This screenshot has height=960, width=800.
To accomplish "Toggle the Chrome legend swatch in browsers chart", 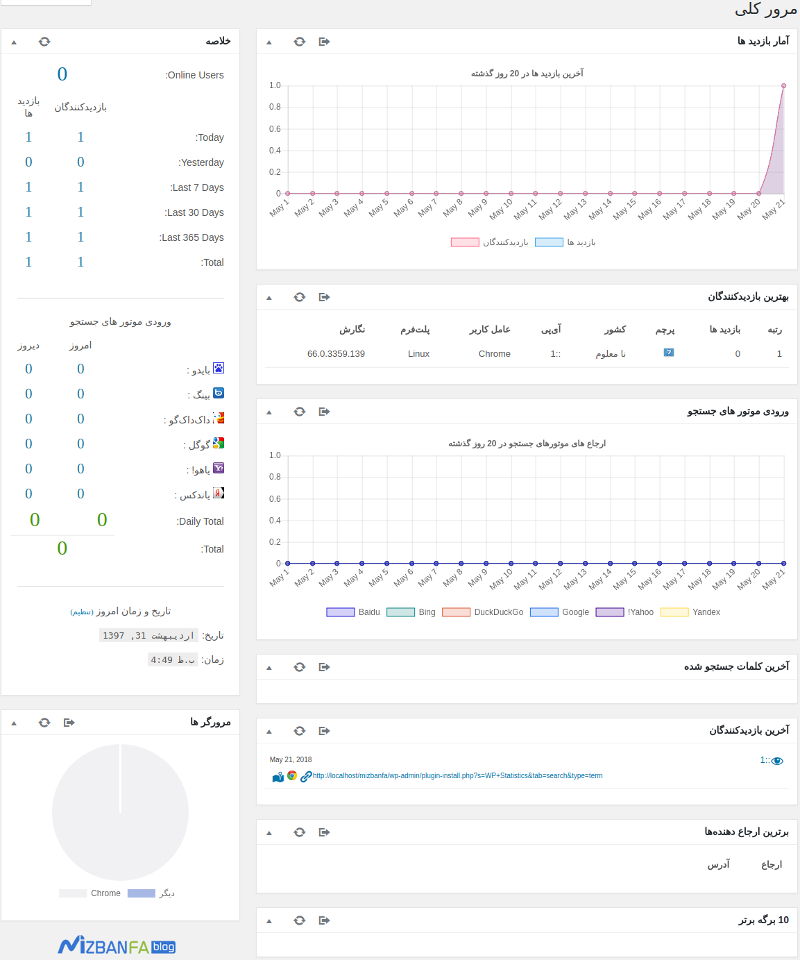I will click(x=73, y=893).
